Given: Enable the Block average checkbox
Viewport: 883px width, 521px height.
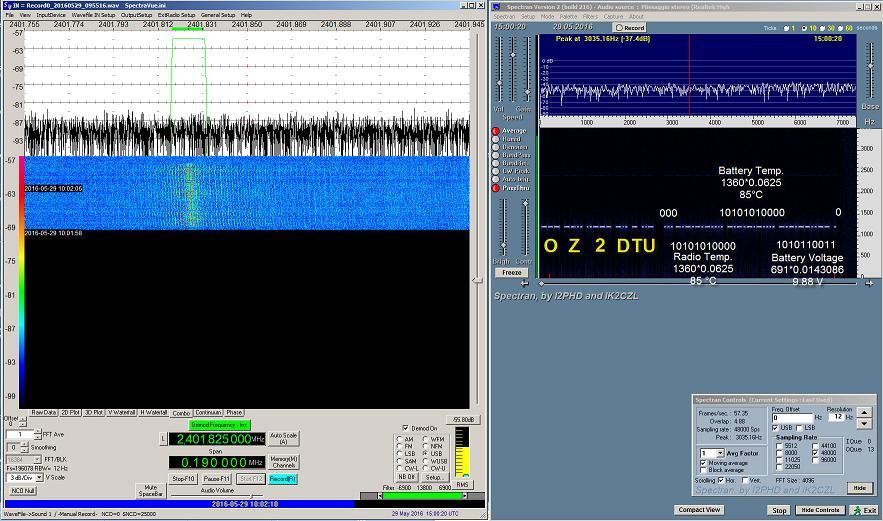Looking at the screenshot, I should coord(701,469).
